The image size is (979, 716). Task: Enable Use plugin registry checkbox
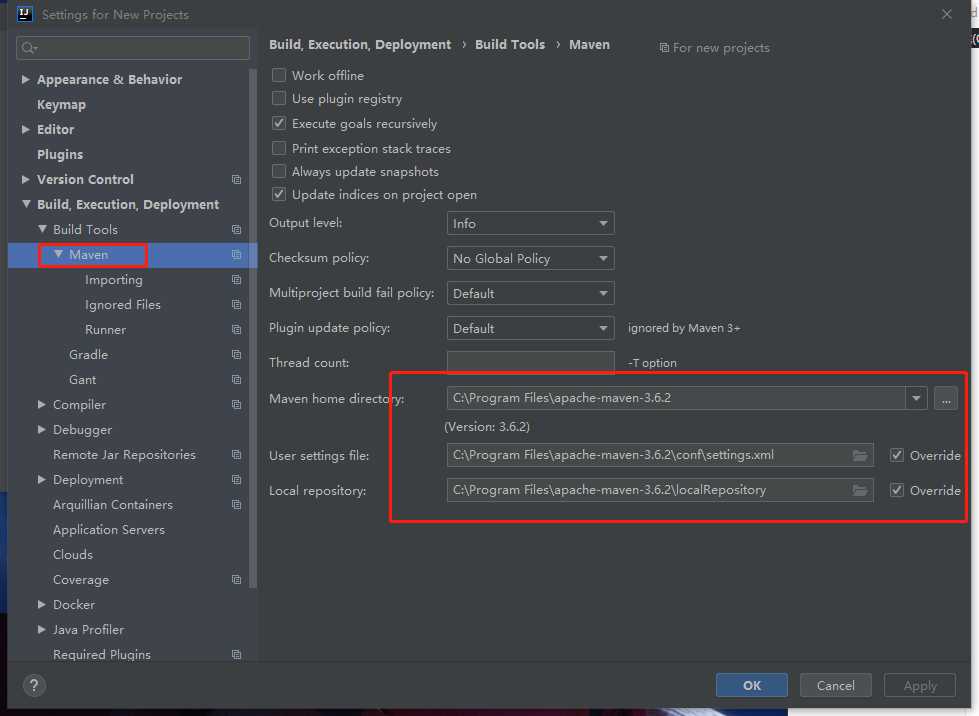(x=279, y=99)
